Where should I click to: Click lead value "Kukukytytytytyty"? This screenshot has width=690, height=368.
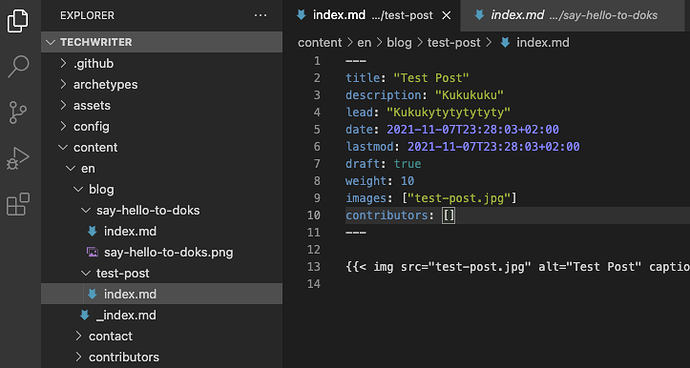(x=448, y=112)
